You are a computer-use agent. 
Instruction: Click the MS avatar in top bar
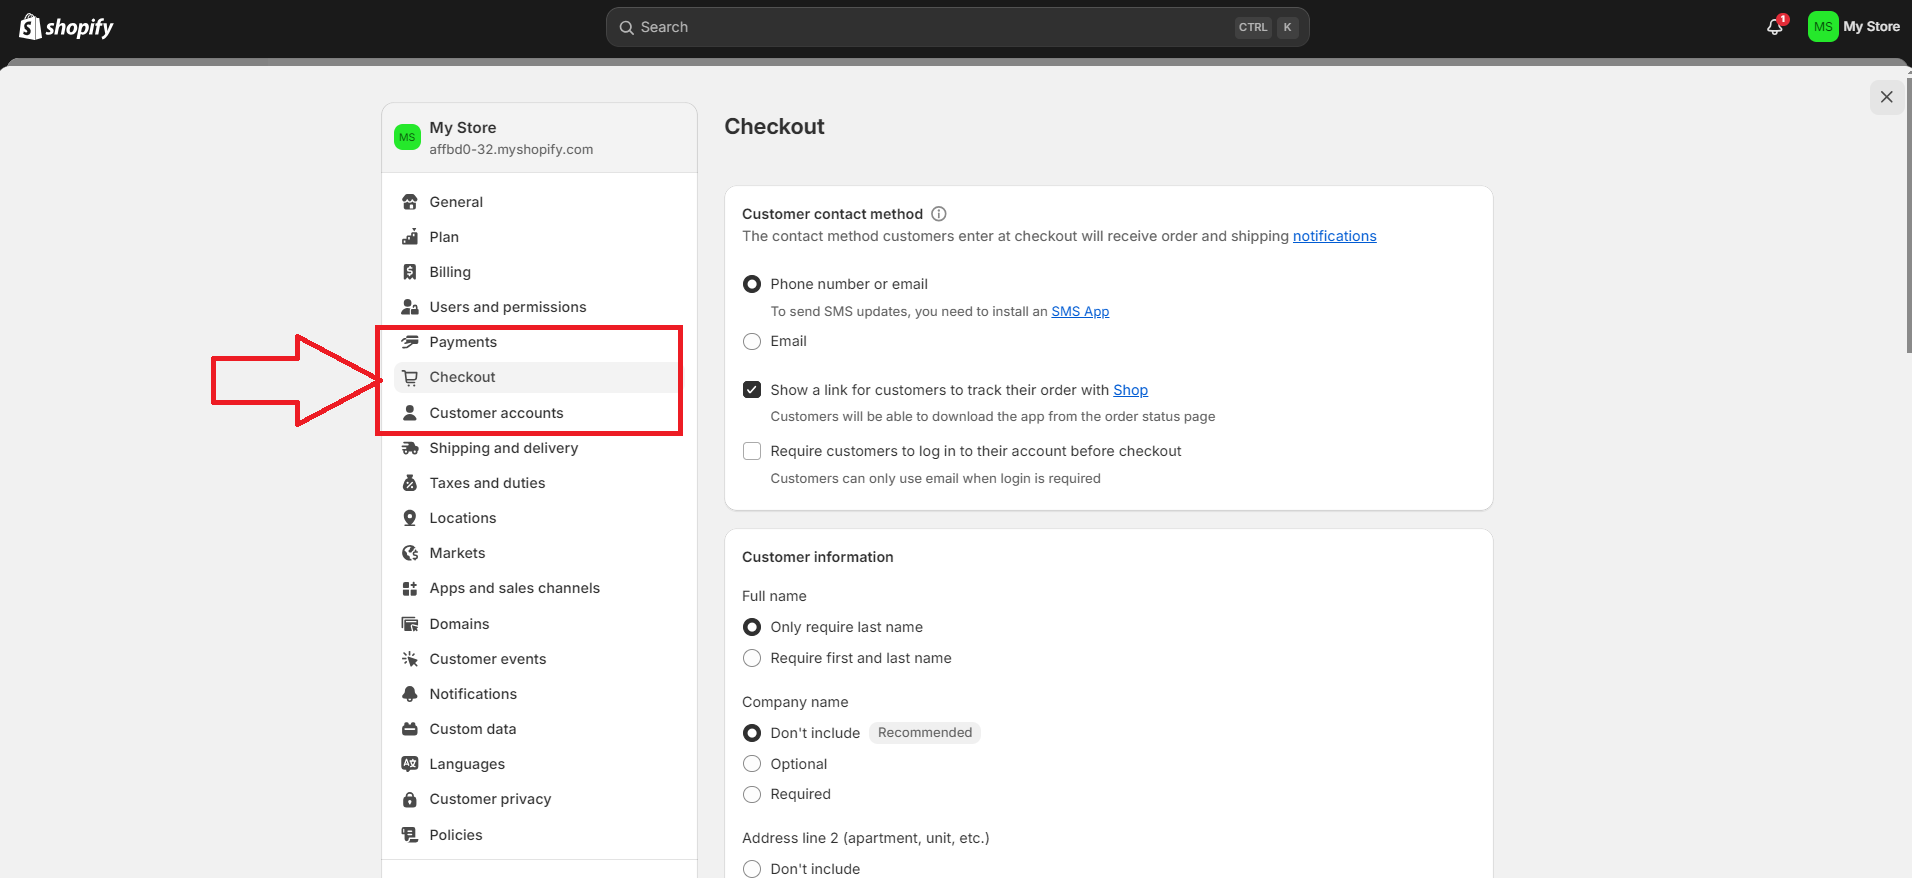(1822, 27)
